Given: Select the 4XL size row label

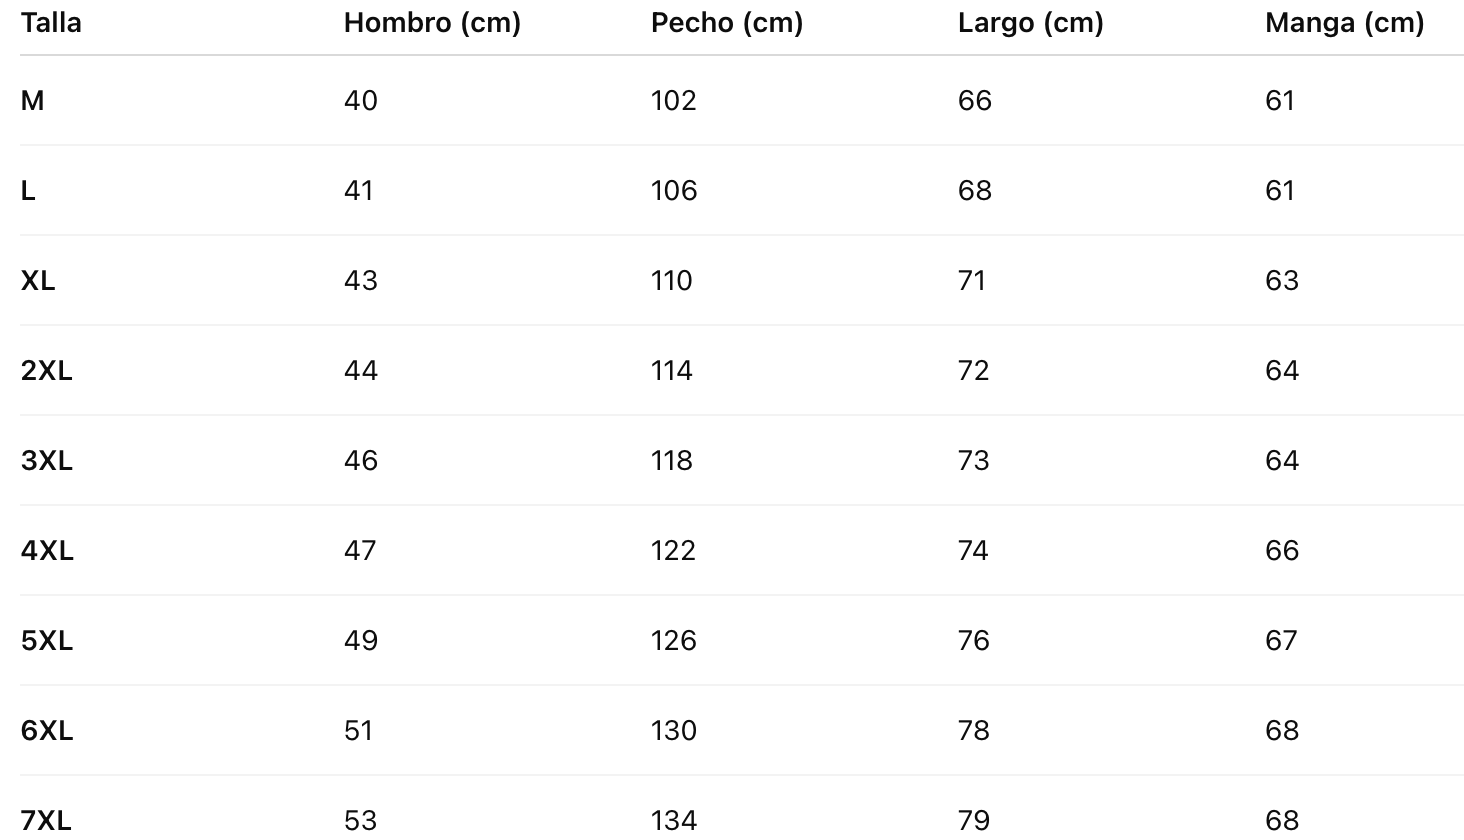Looking at the screenshot, I should point(47,550).
